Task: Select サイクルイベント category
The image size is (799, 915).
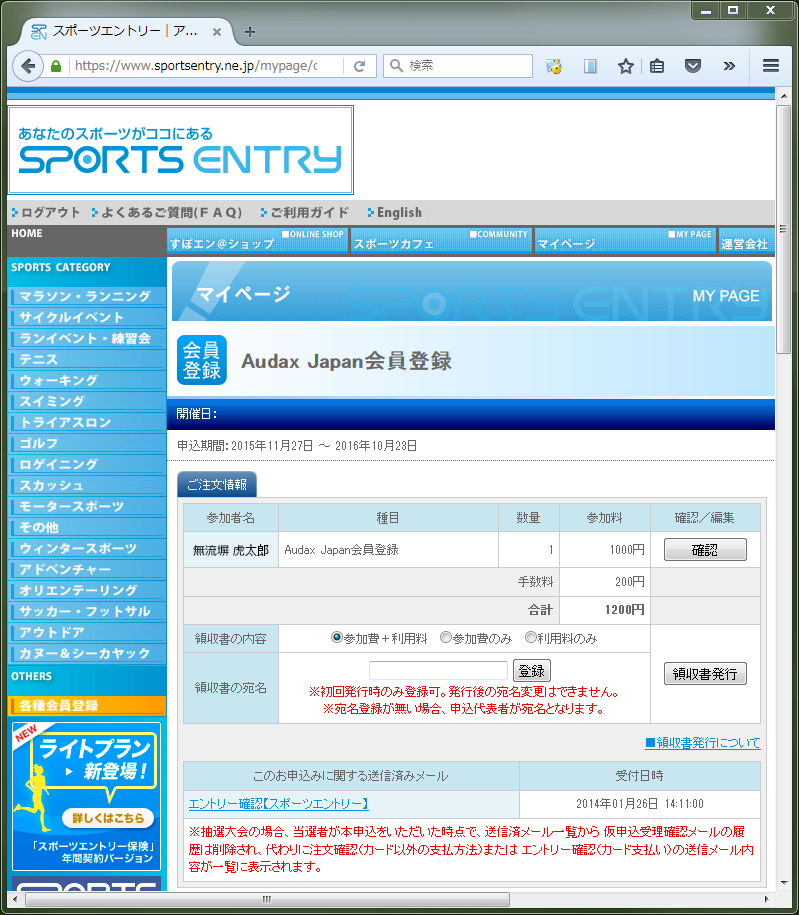Action: click(x=88, y=317)
